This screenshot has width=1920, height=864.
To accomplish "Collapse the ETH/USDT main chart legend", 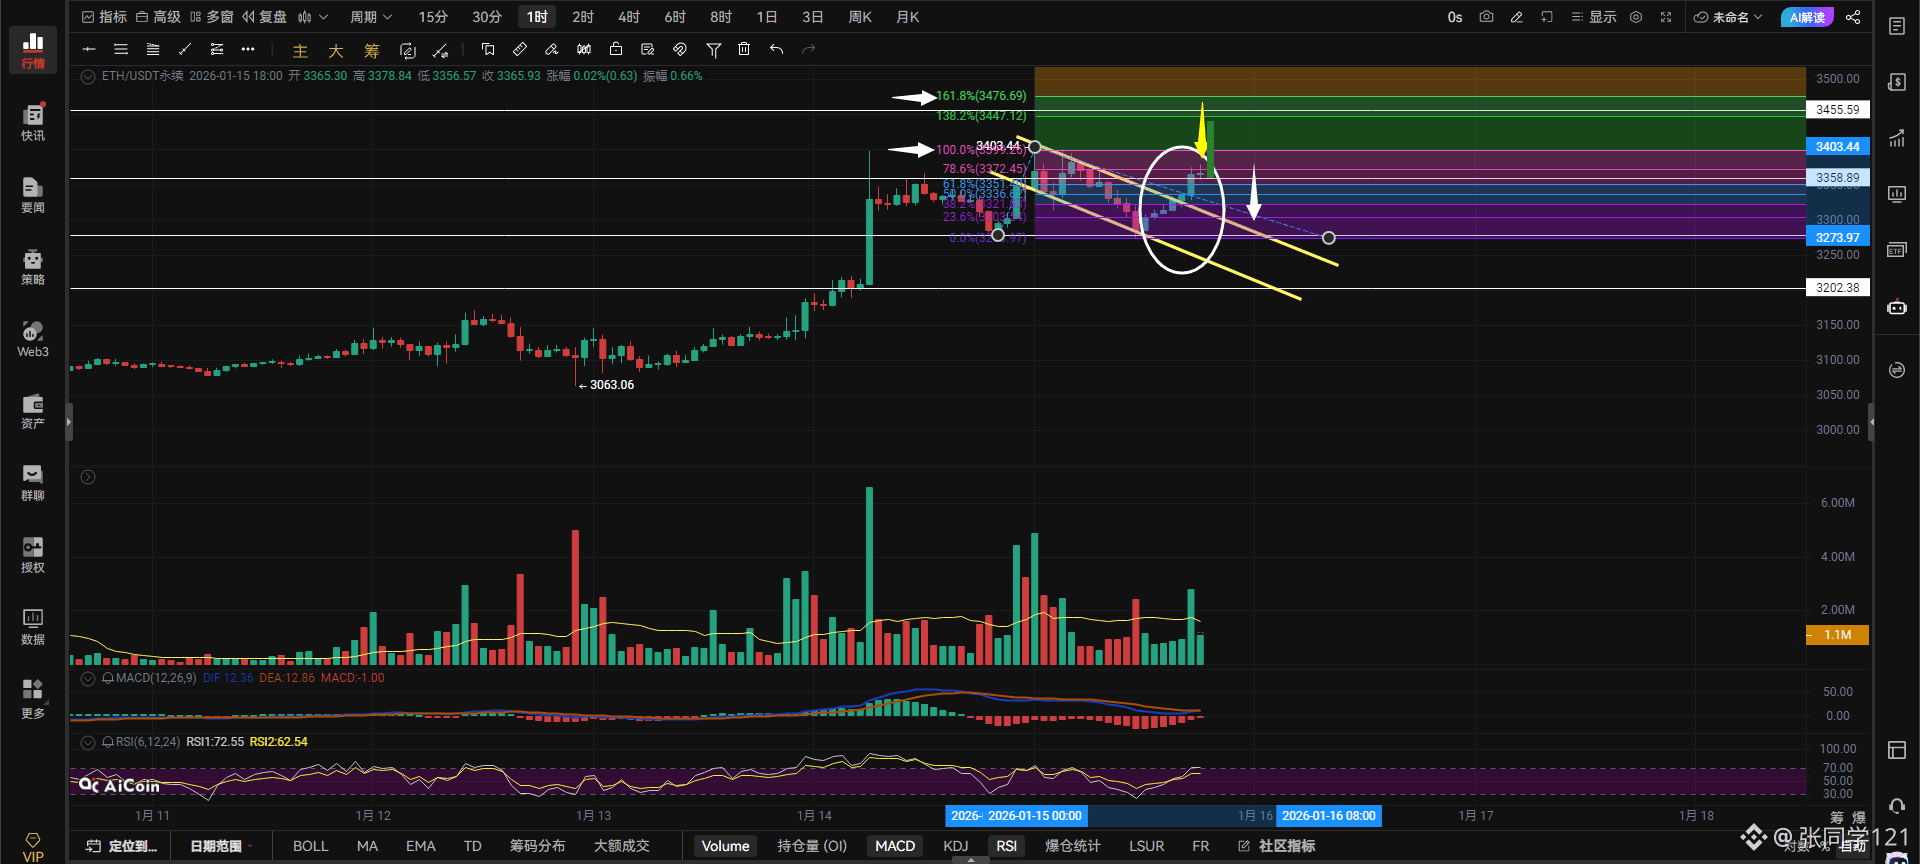I will [88, 76].
